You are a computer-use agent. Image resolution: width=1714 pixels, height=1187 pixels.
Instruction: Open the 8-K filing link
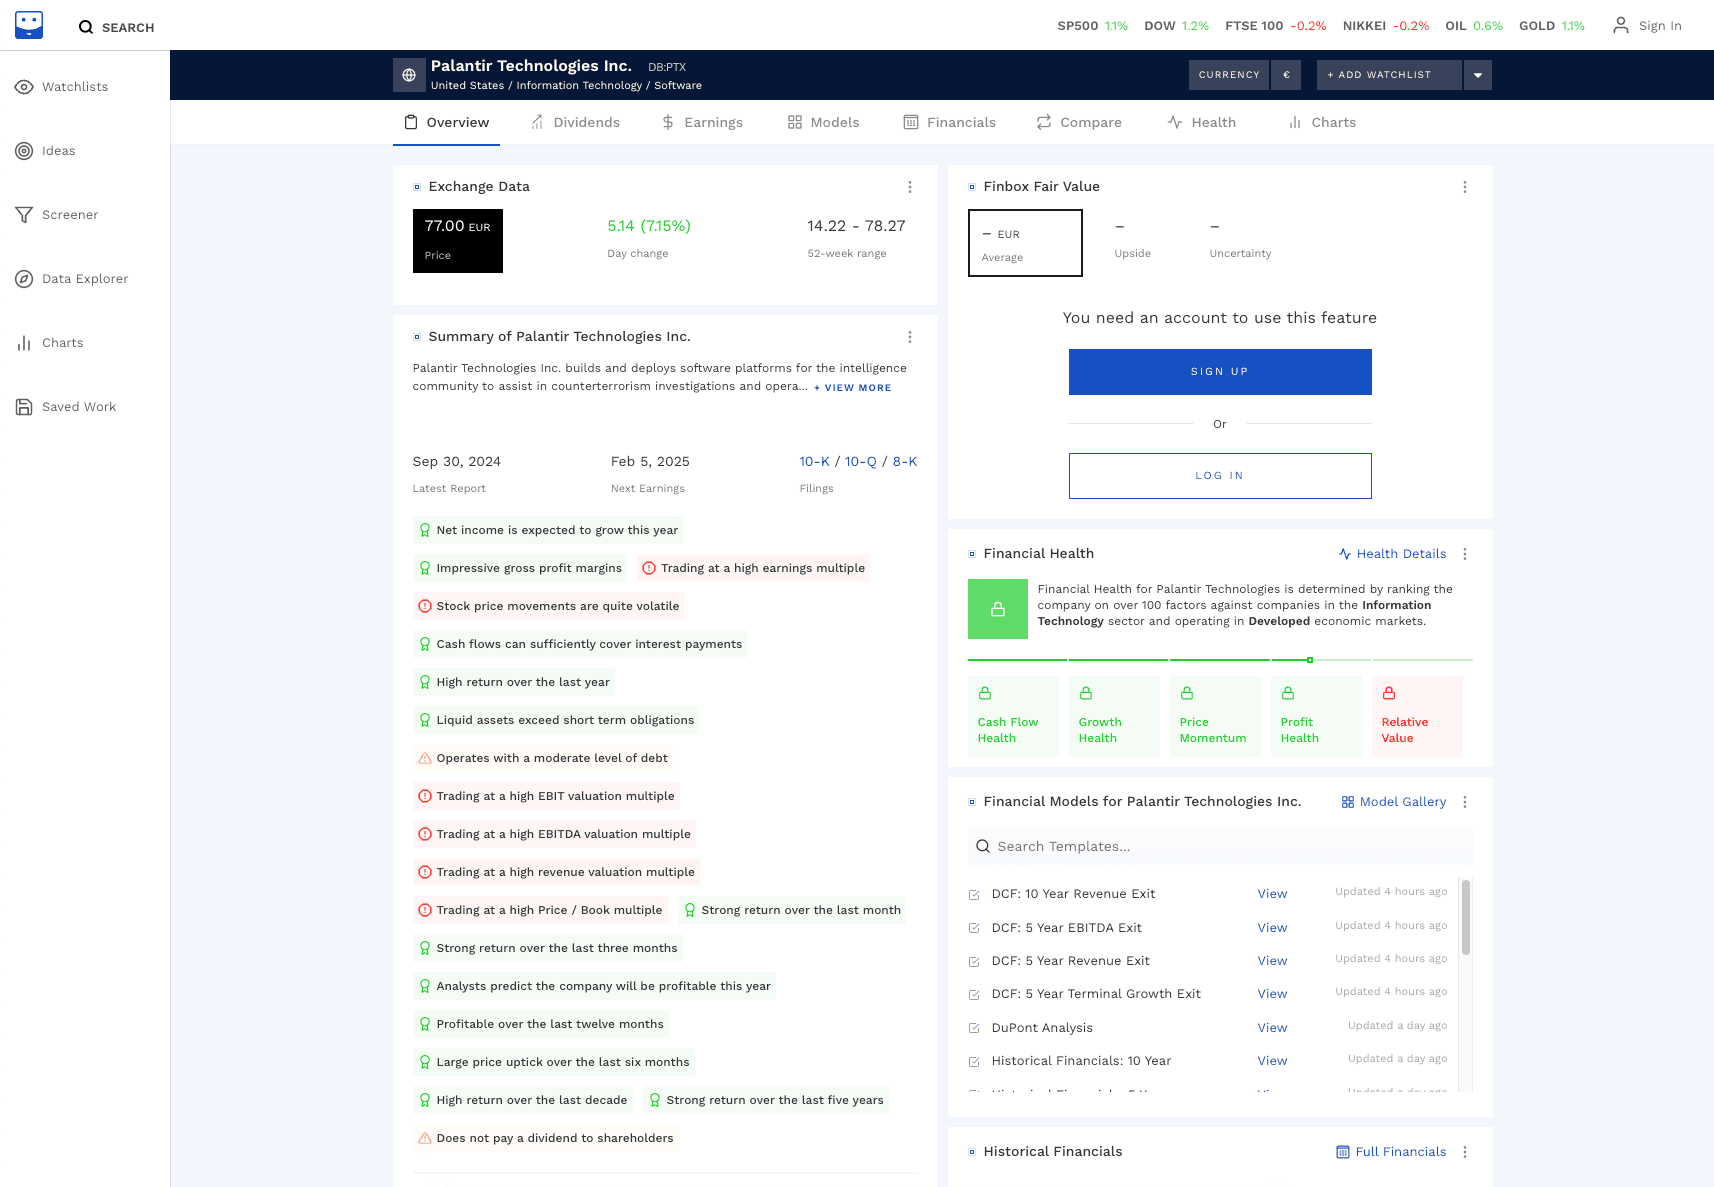pyautogui.click(x=905, y=461)
